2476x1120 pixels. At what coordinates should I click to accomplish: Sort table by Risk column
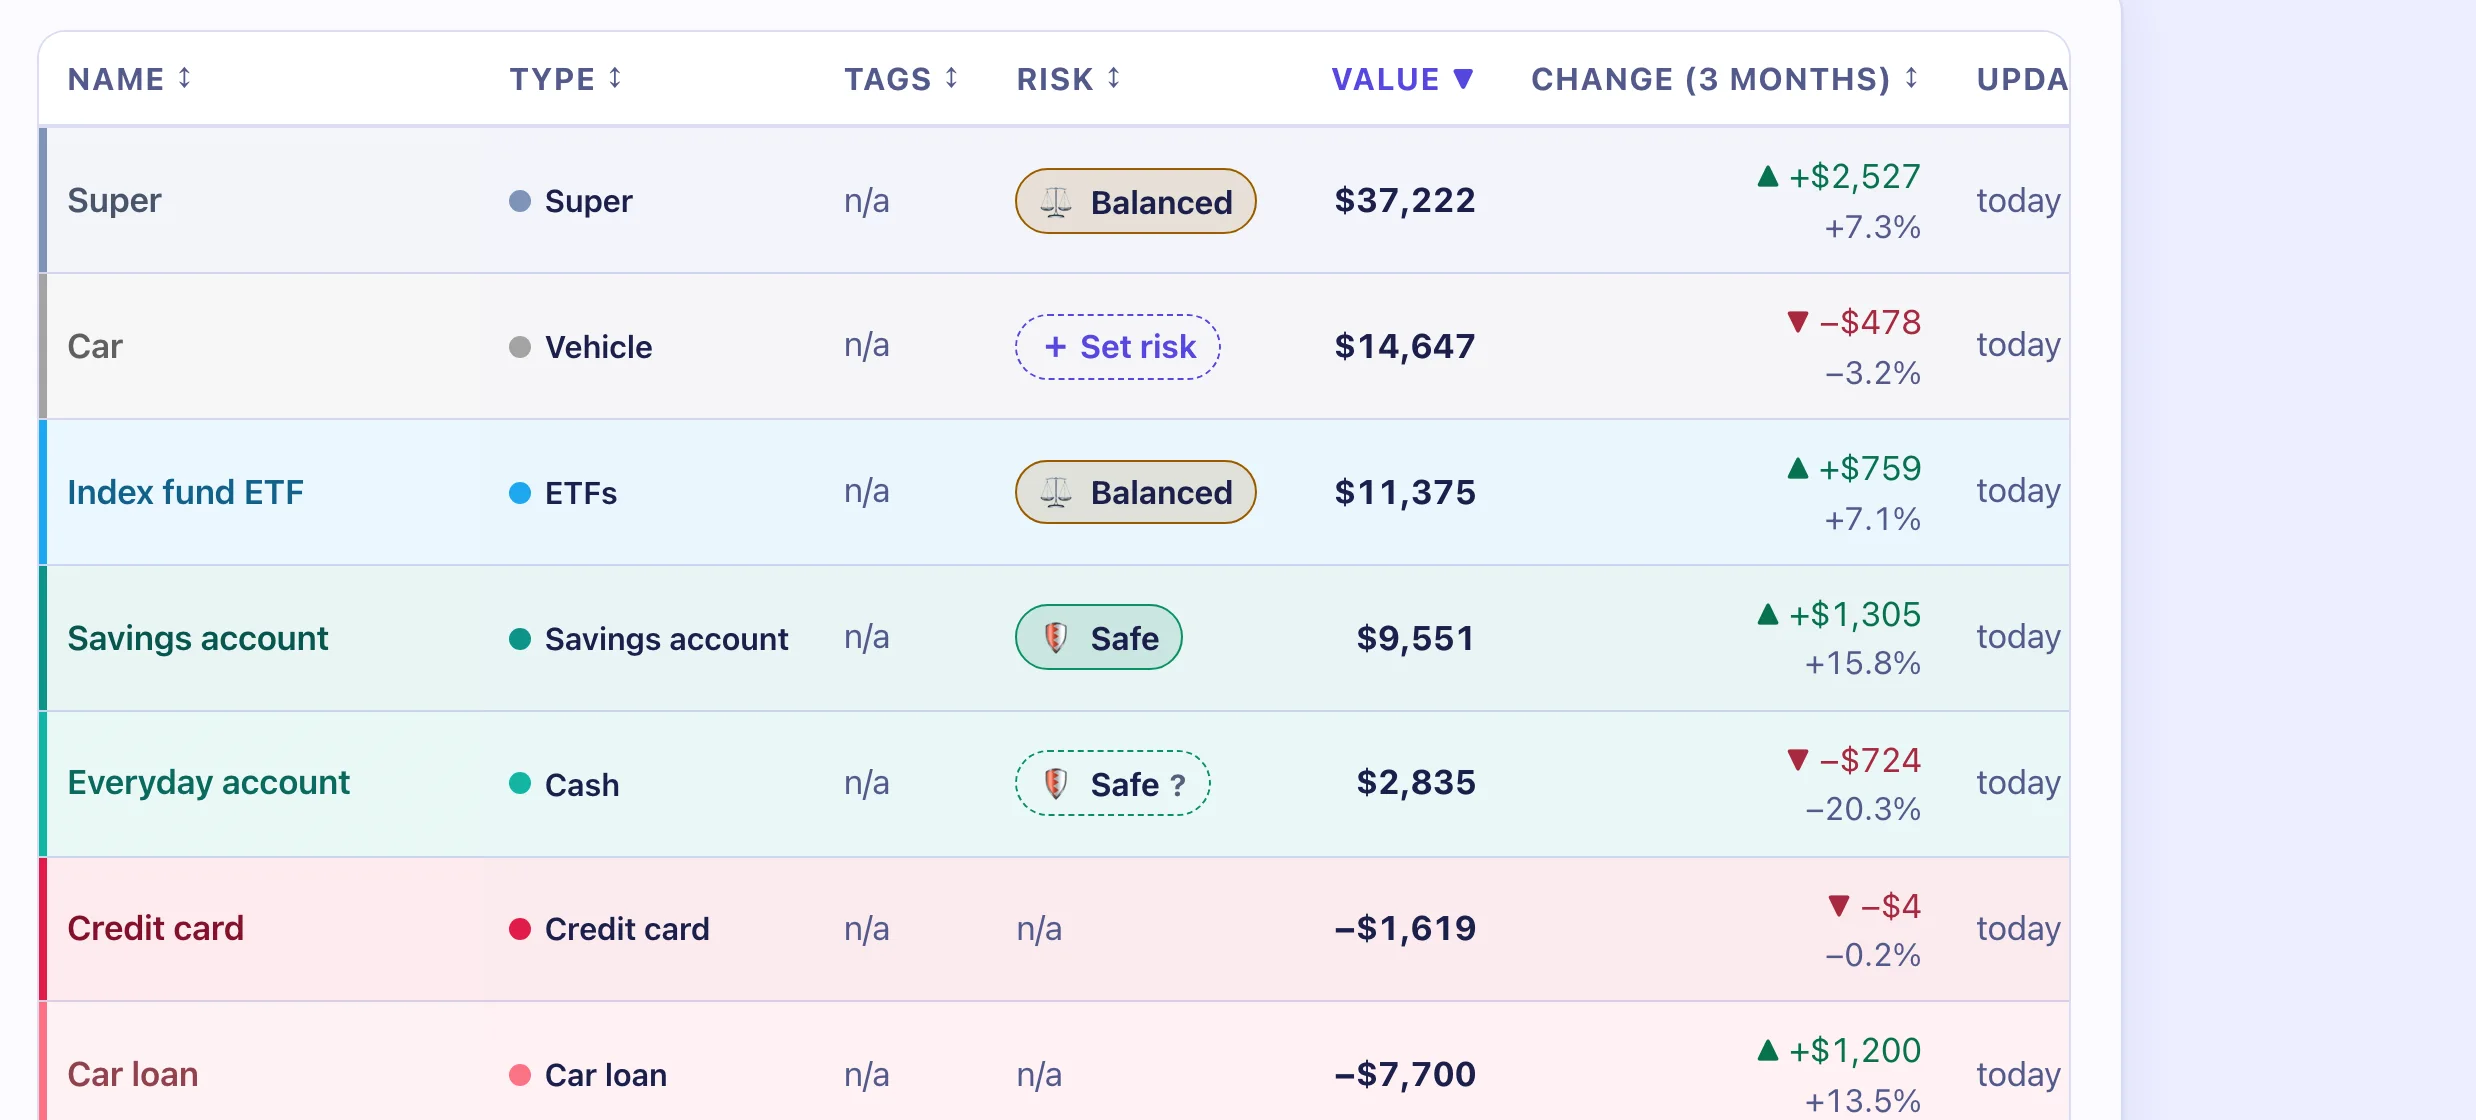pyautogui.click(x=1067, y=79)
